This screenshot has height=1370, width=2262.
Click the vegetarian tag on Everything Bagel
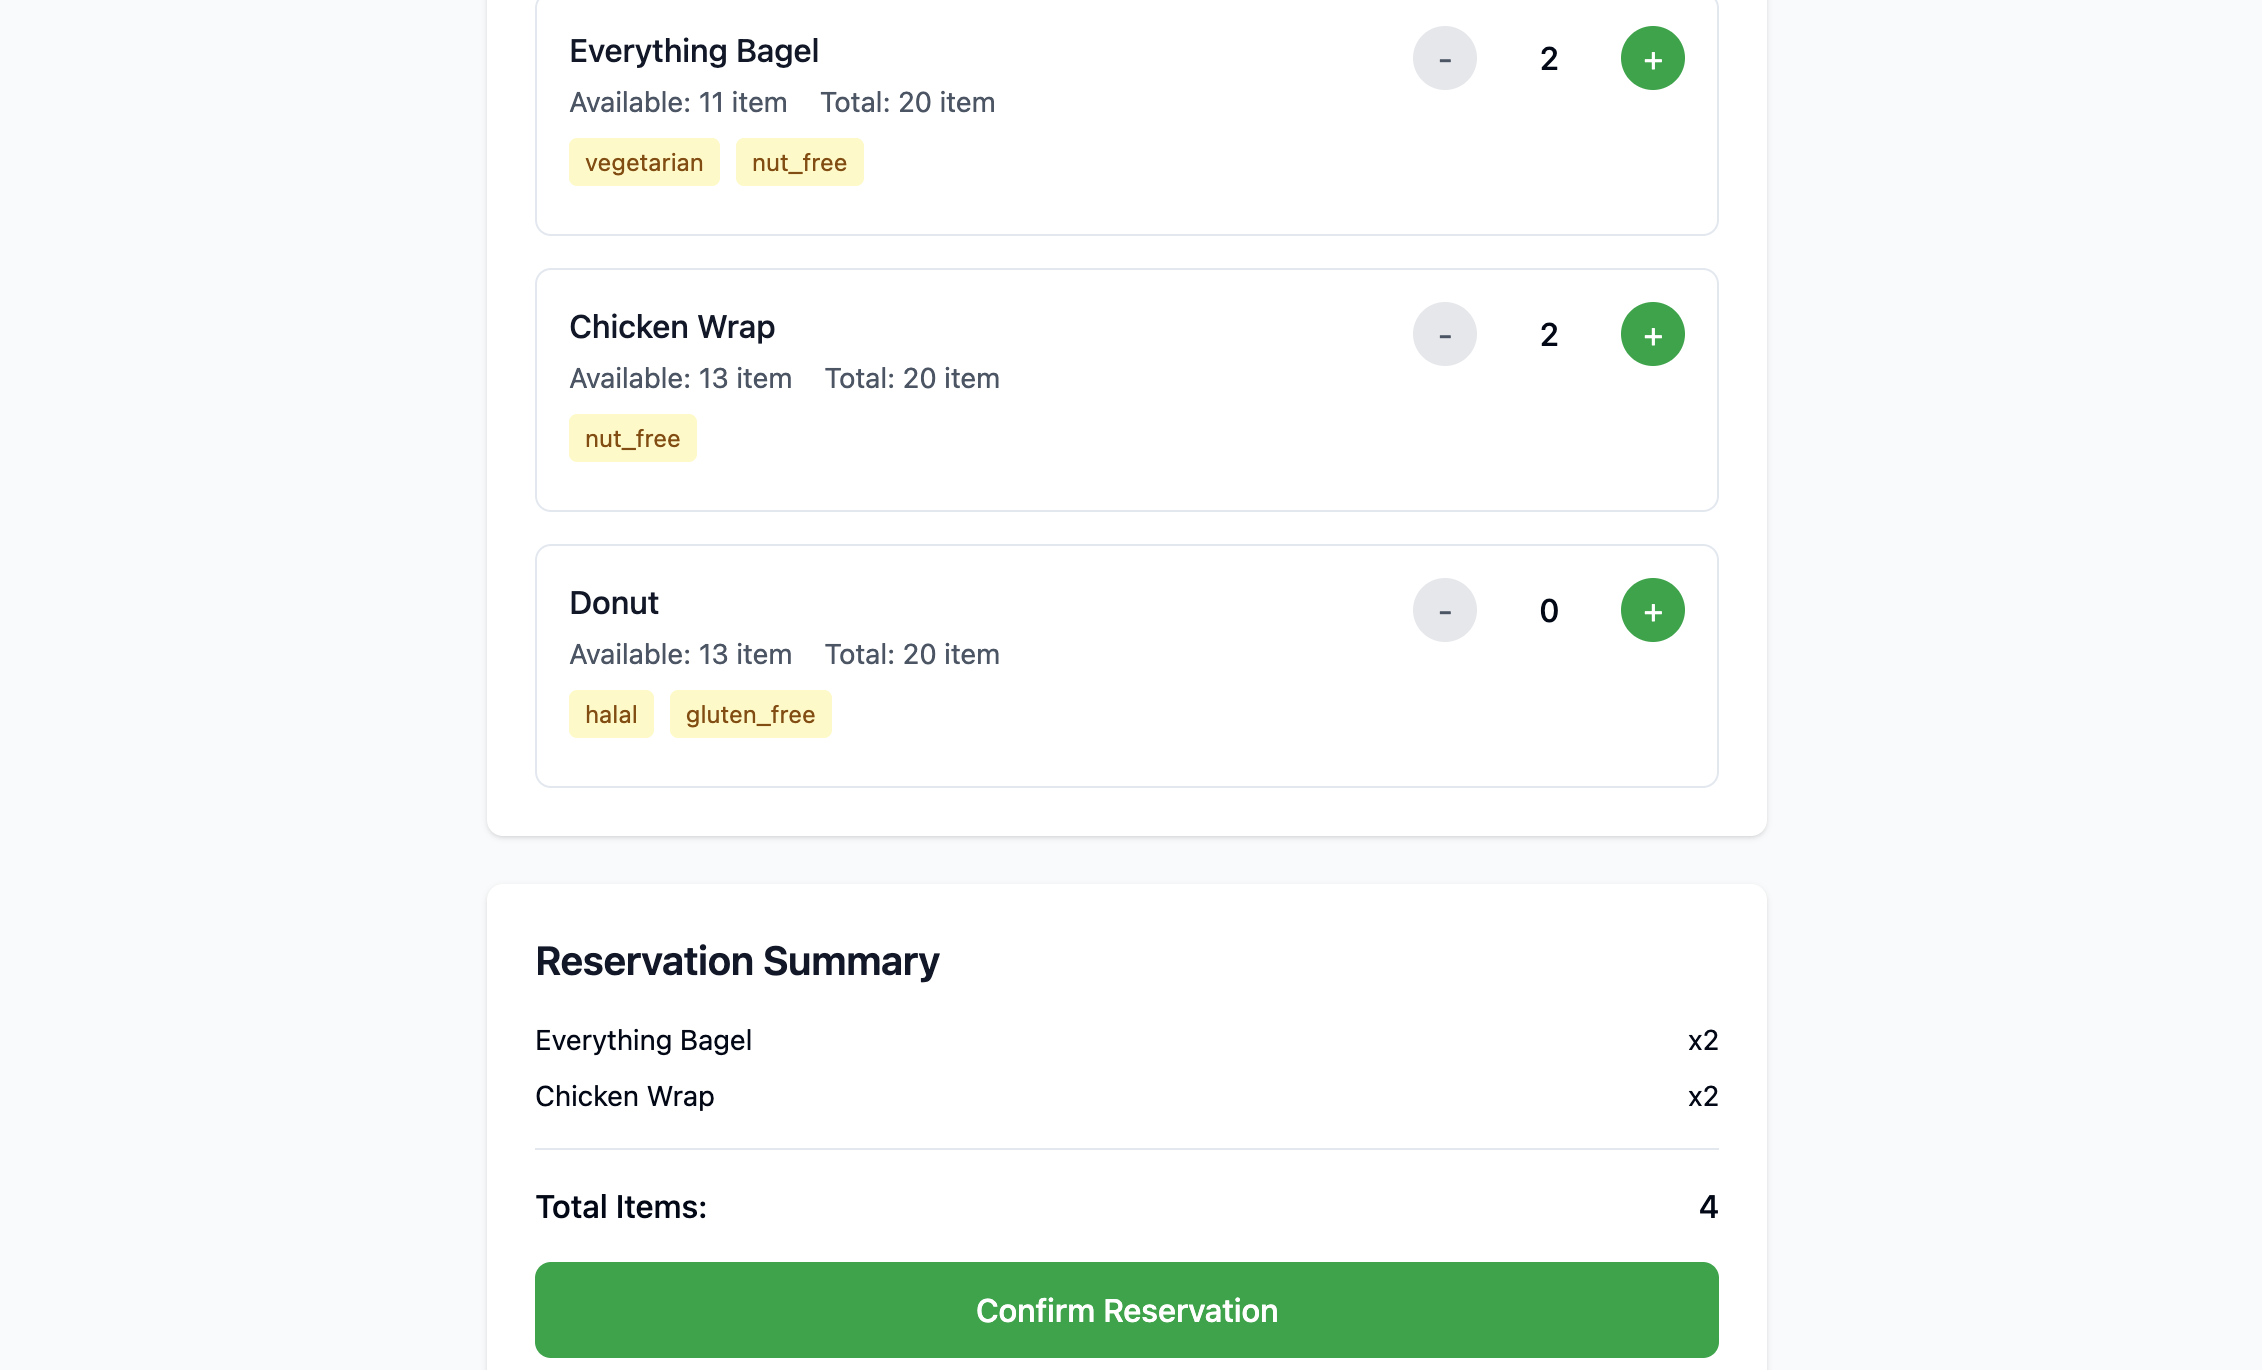pyautogui.click(x=644, y=163)
